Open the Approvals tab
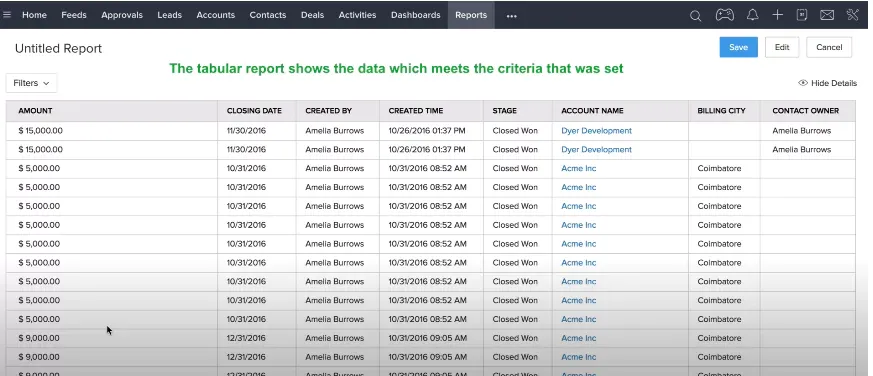 coord(122,15)
